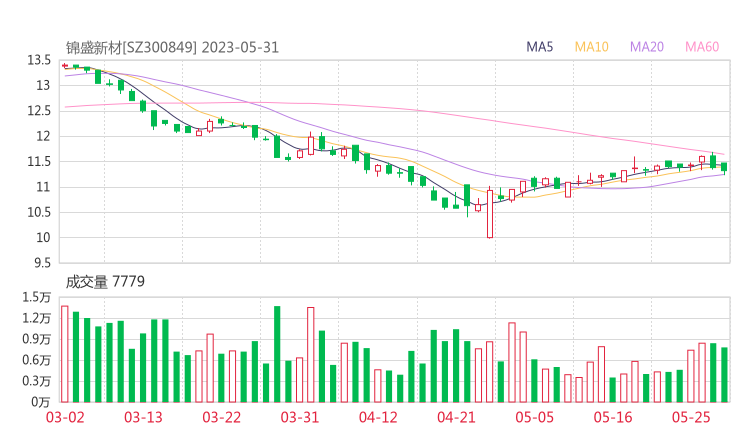740x440 pixels.
Task: Click the 11.5 price axis label
Action: coord(39,162)
